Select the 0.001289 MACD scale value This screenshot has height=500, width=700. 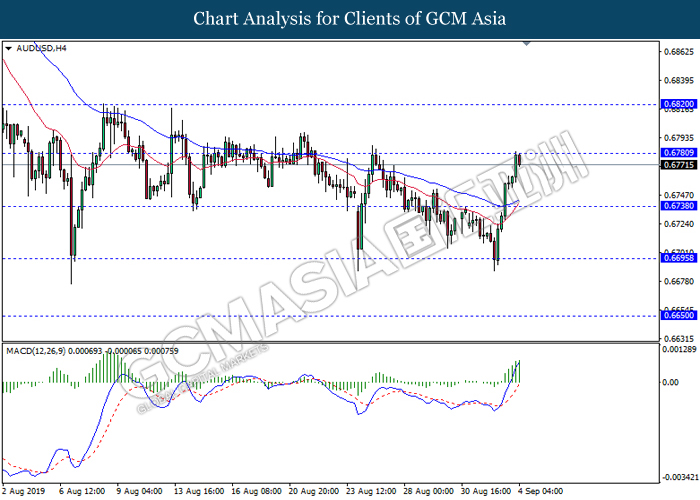point(678,350)
